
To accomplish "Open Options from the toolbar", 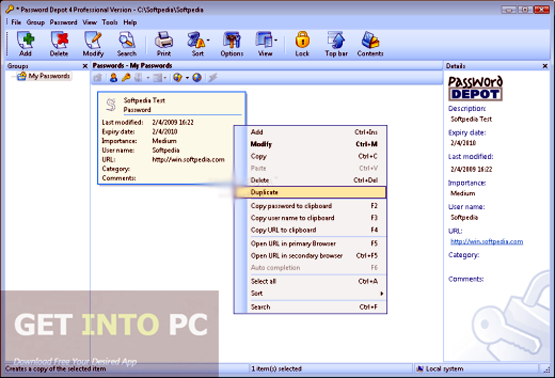I will tap(232, 44).
